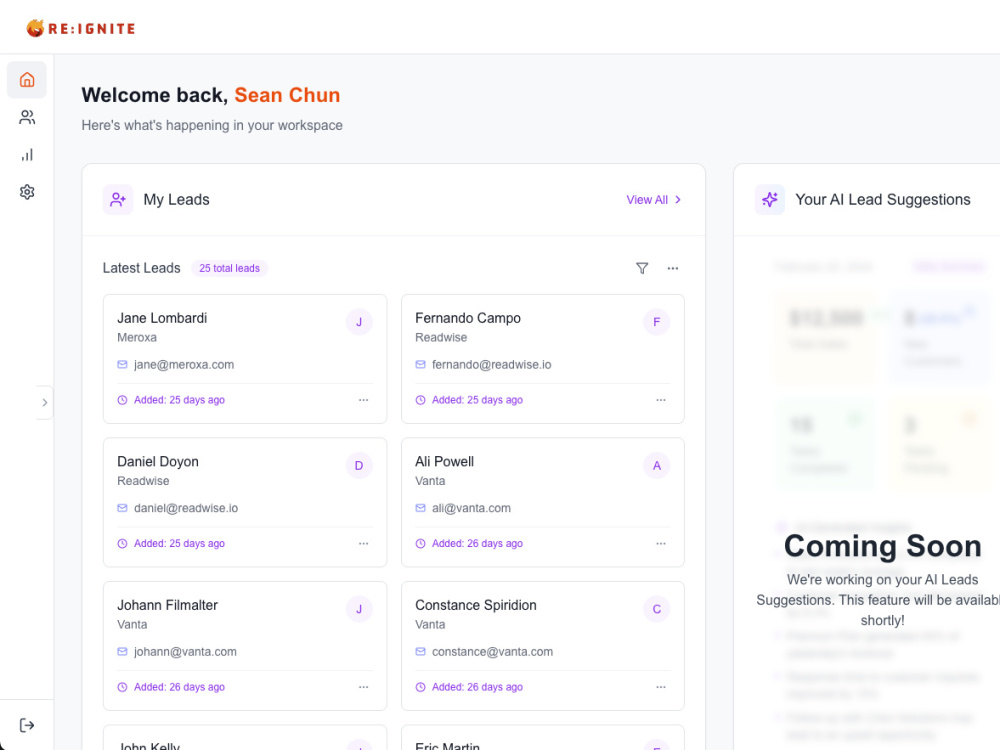Screen dimensions: 1000x750
Task: Click the Sean Chun name in heading
Action: [x=287, y=95]
